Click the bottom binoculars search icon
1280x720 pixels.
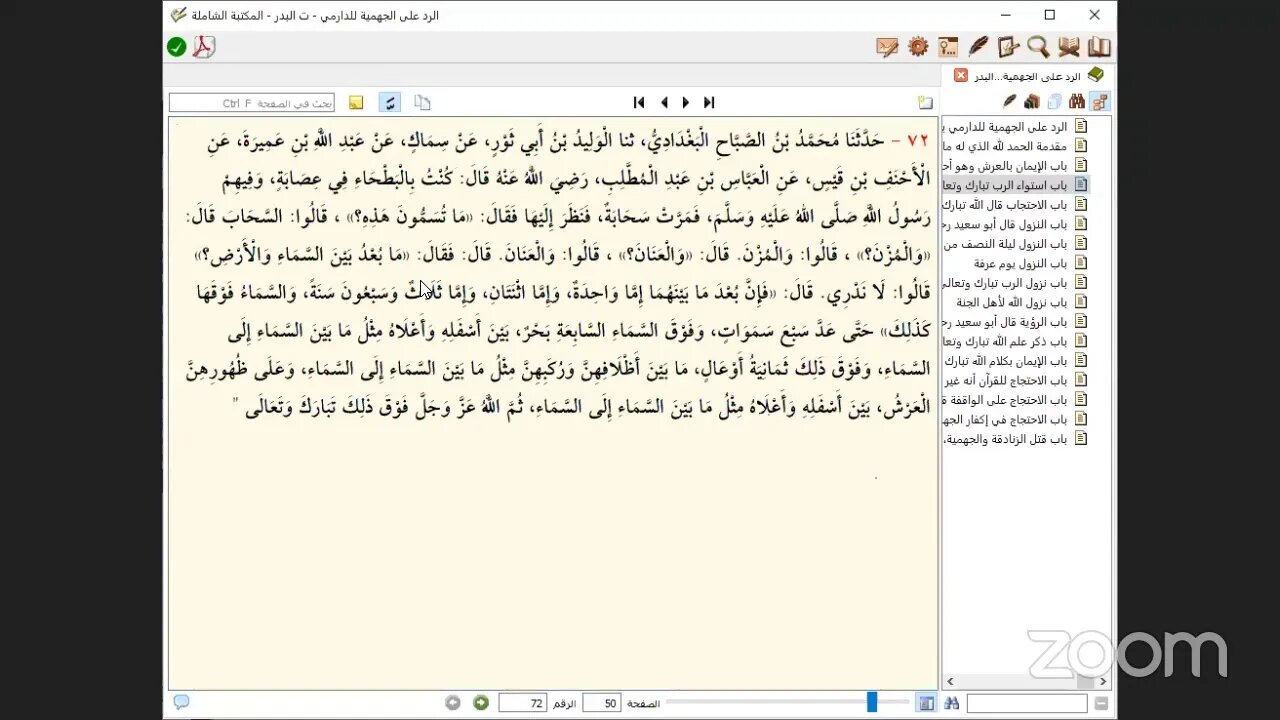pyautogui.click(x=952, y=703)
